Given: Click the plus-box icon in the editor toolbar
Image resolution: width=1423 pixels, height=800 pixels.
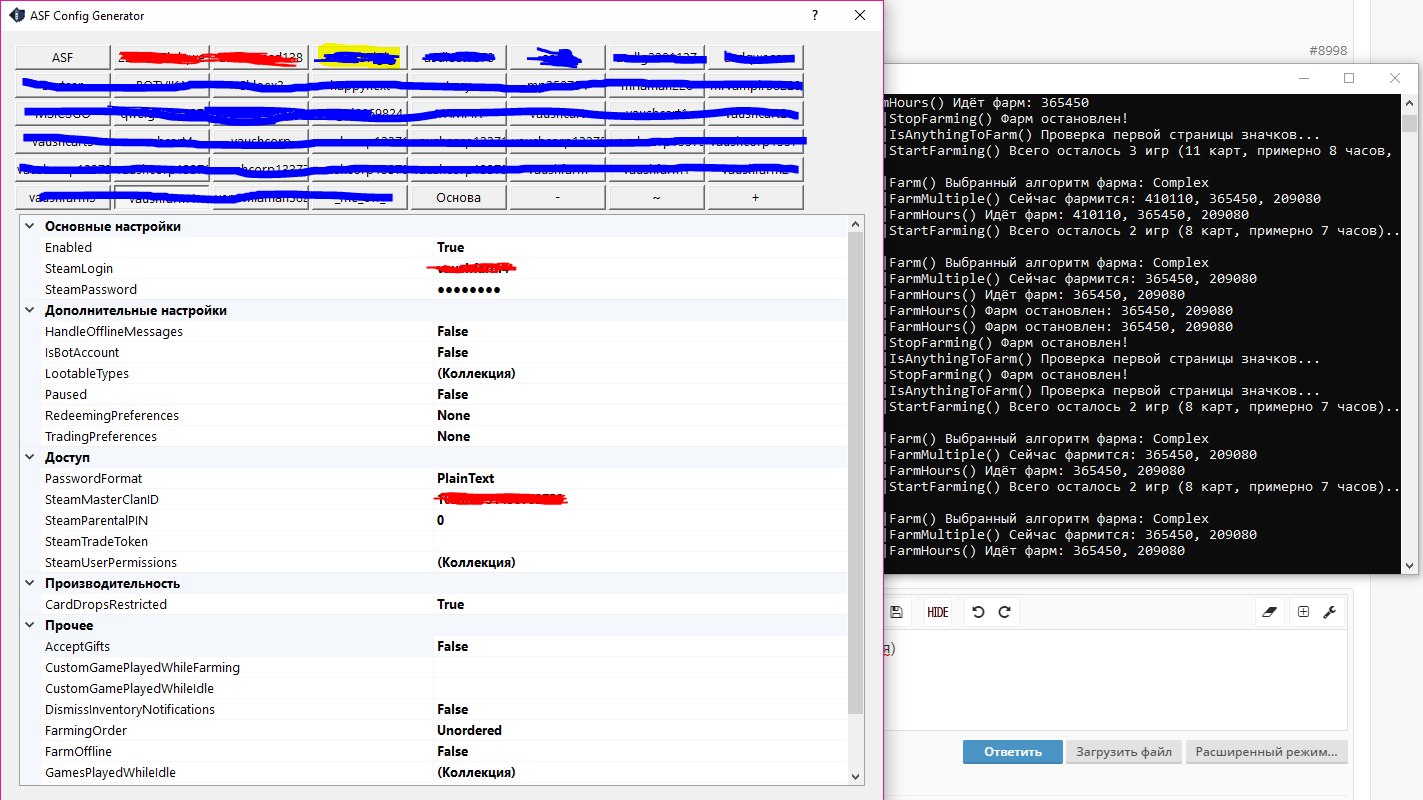Looking at the screenshot, I should (x=1303, y=612).
